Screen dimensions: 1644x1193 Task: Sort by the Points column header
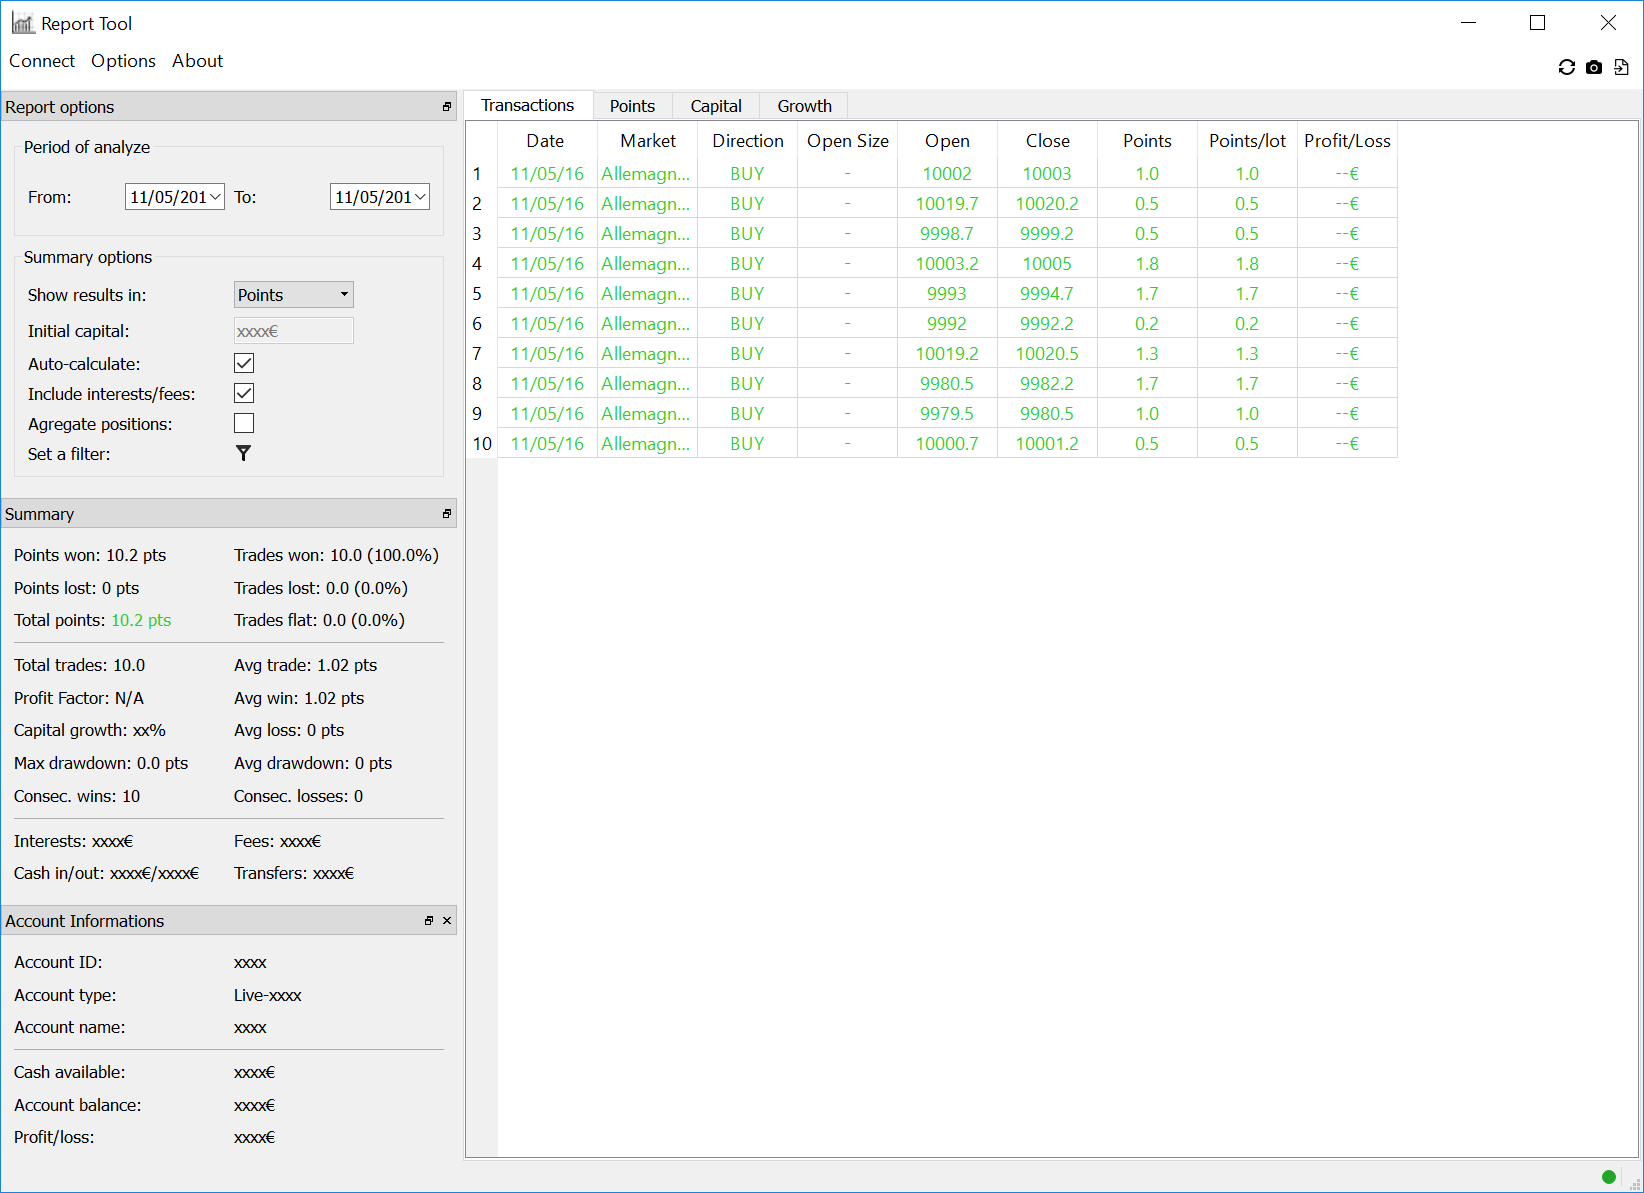[1148, 141]
